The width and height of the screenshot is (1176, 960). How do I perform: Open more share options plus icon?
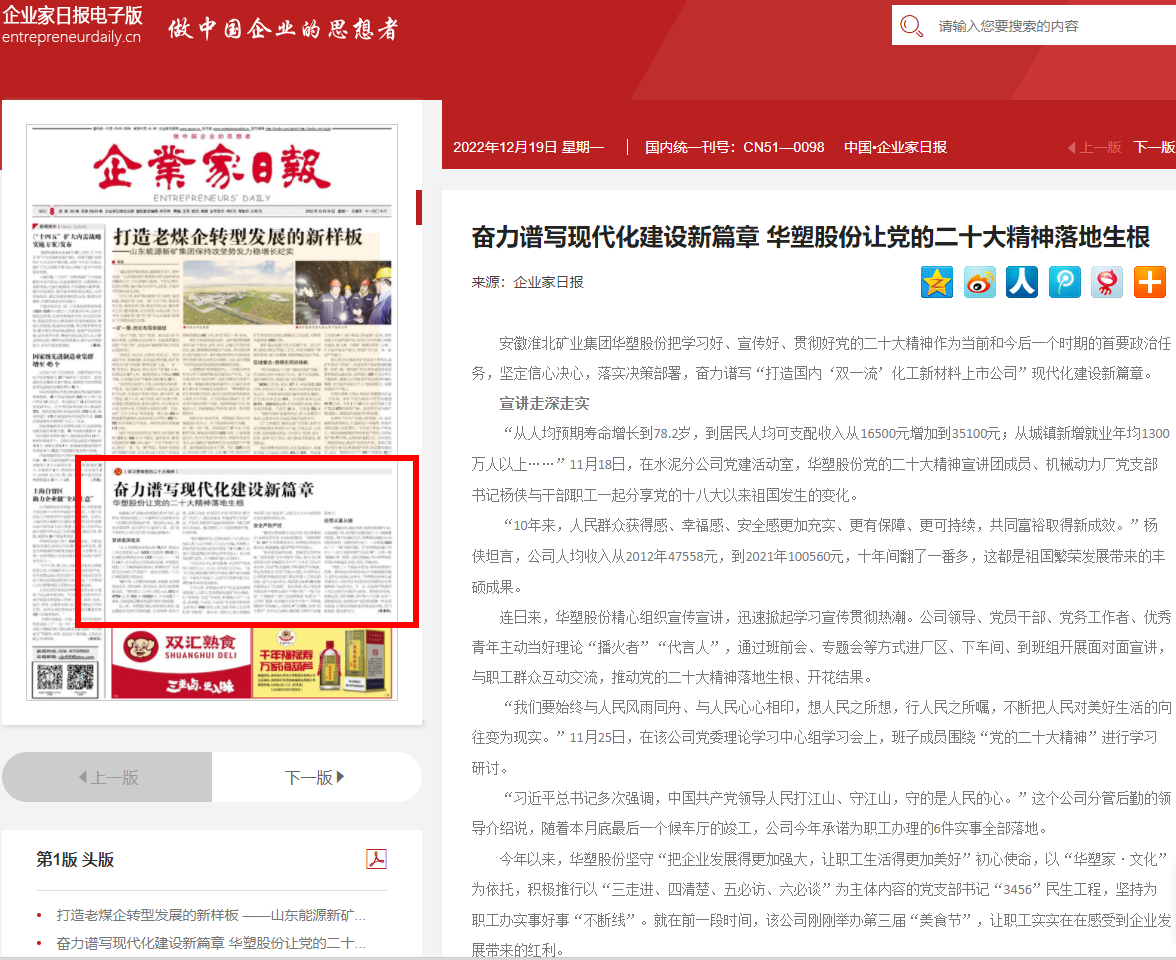[x=1150, y=282]
